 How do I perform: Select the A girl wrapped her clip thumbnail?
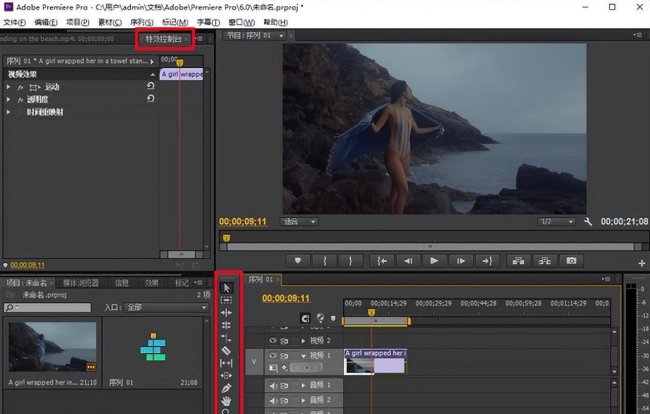pos(53,347)
